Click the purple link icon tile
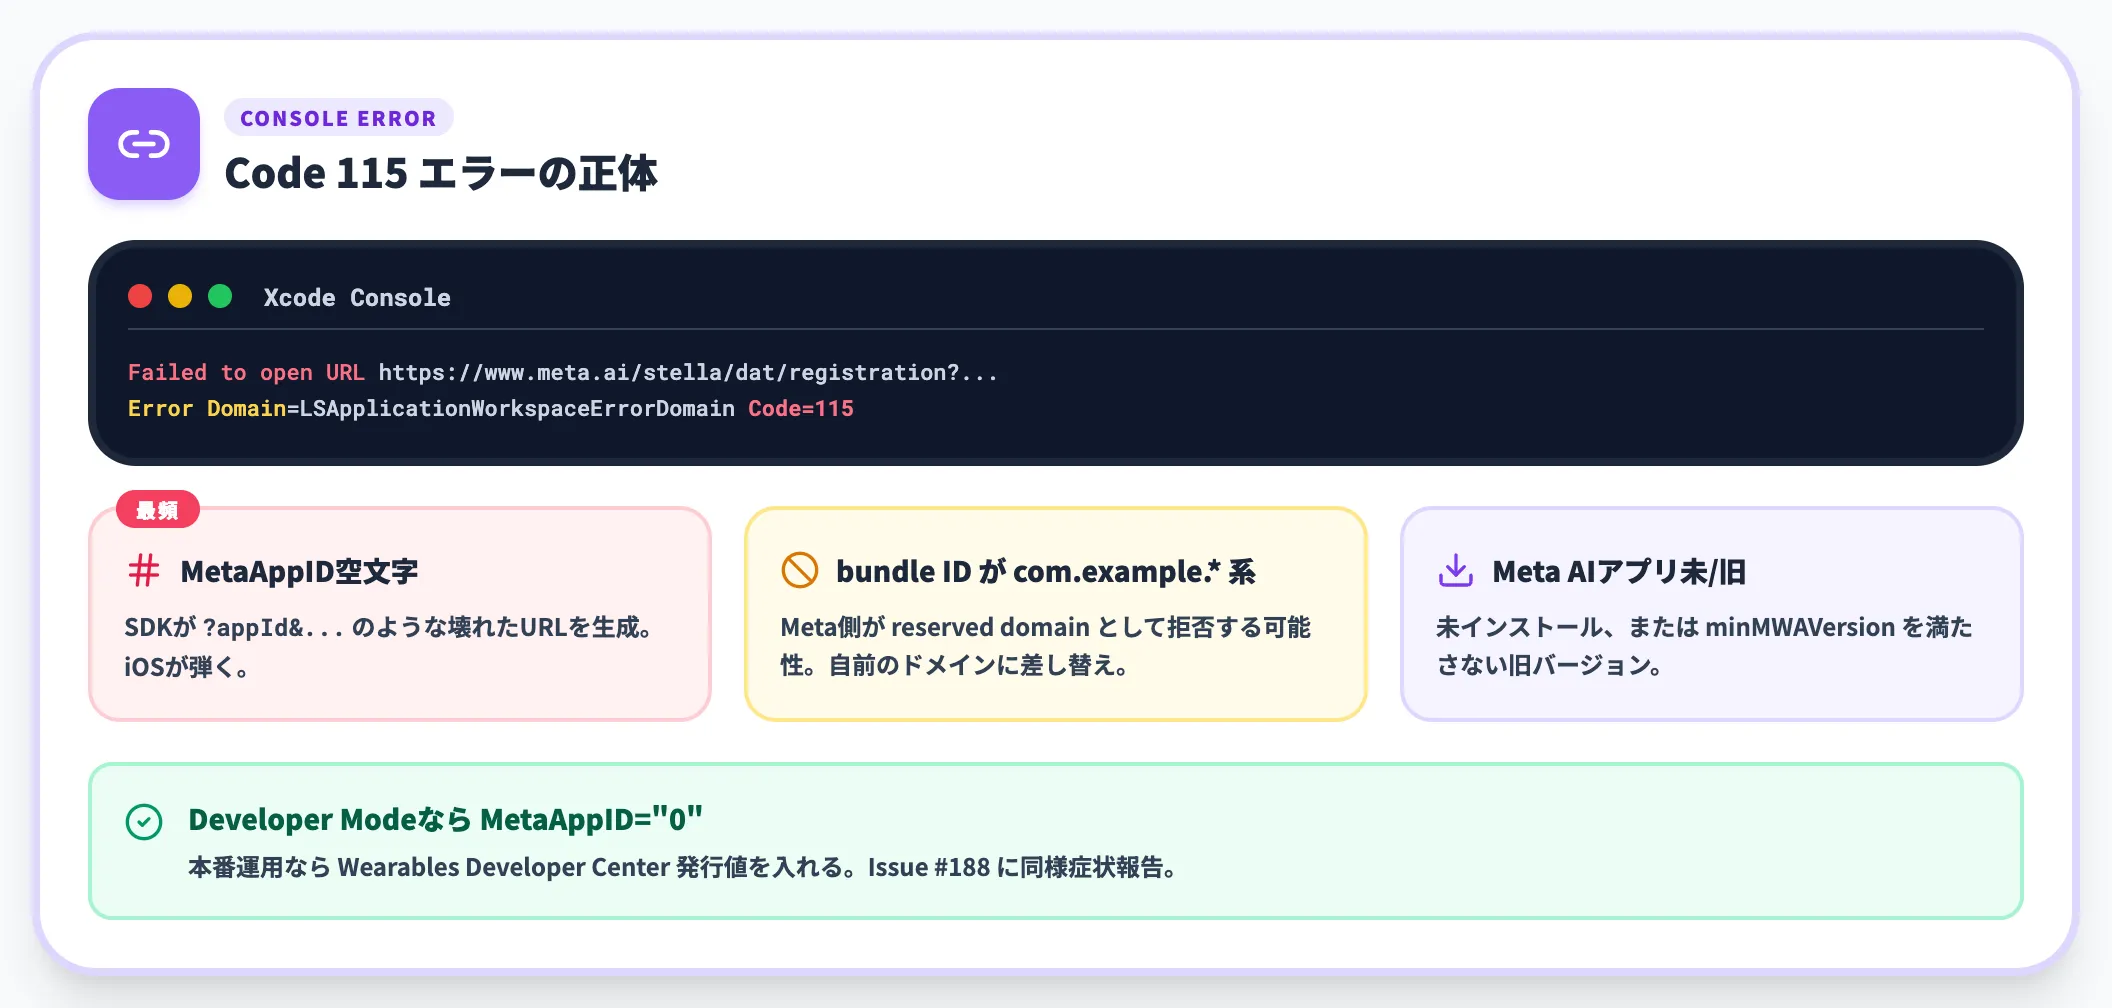Image resolution: width=2112 pixels, height=1008 pixels. tap(144, 144)
